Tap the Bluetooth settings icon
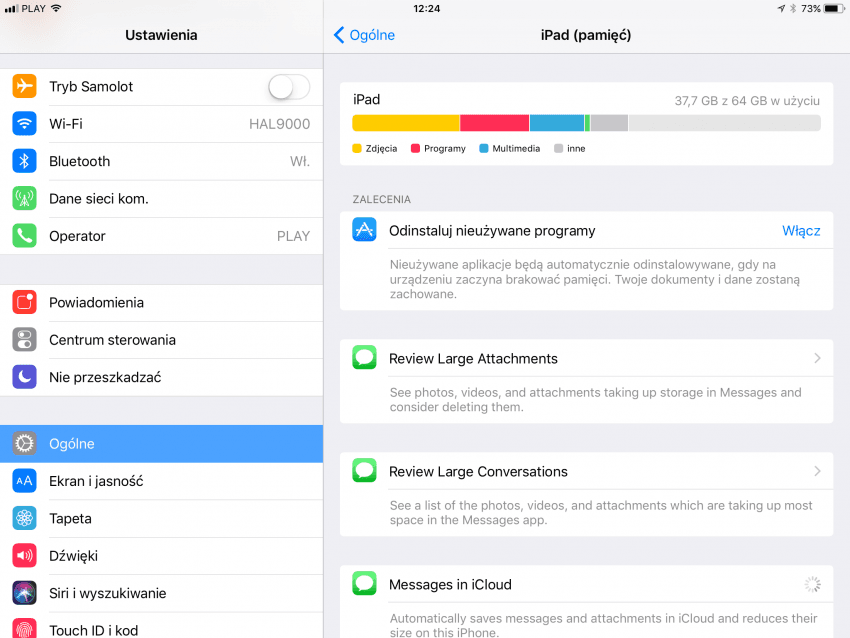850x638 pixels. (x=24, y=161)
